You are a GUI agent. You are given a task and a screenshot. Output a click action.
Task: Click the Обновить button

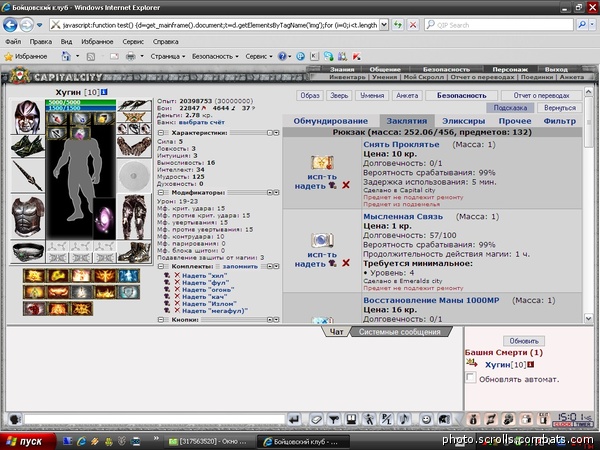524,341
